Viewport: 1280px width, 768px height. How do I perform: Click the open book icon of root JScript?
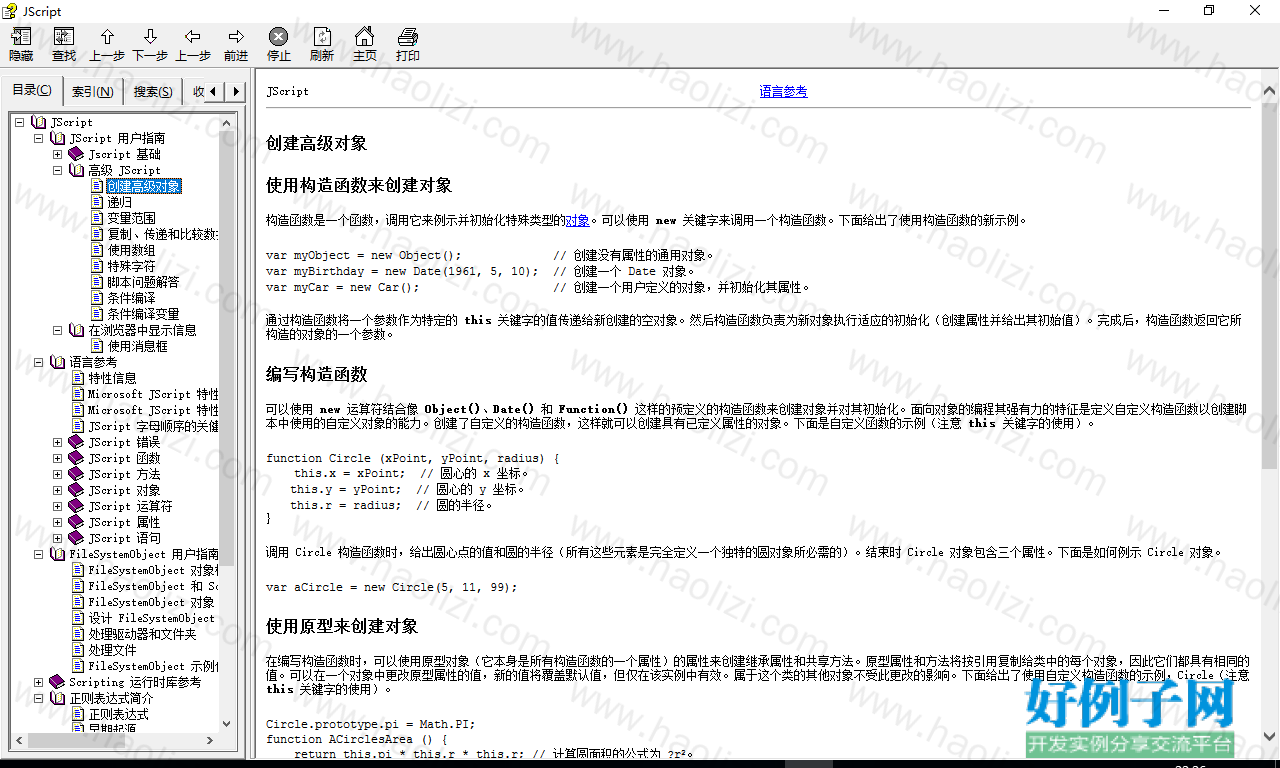(x=39, y=122)
